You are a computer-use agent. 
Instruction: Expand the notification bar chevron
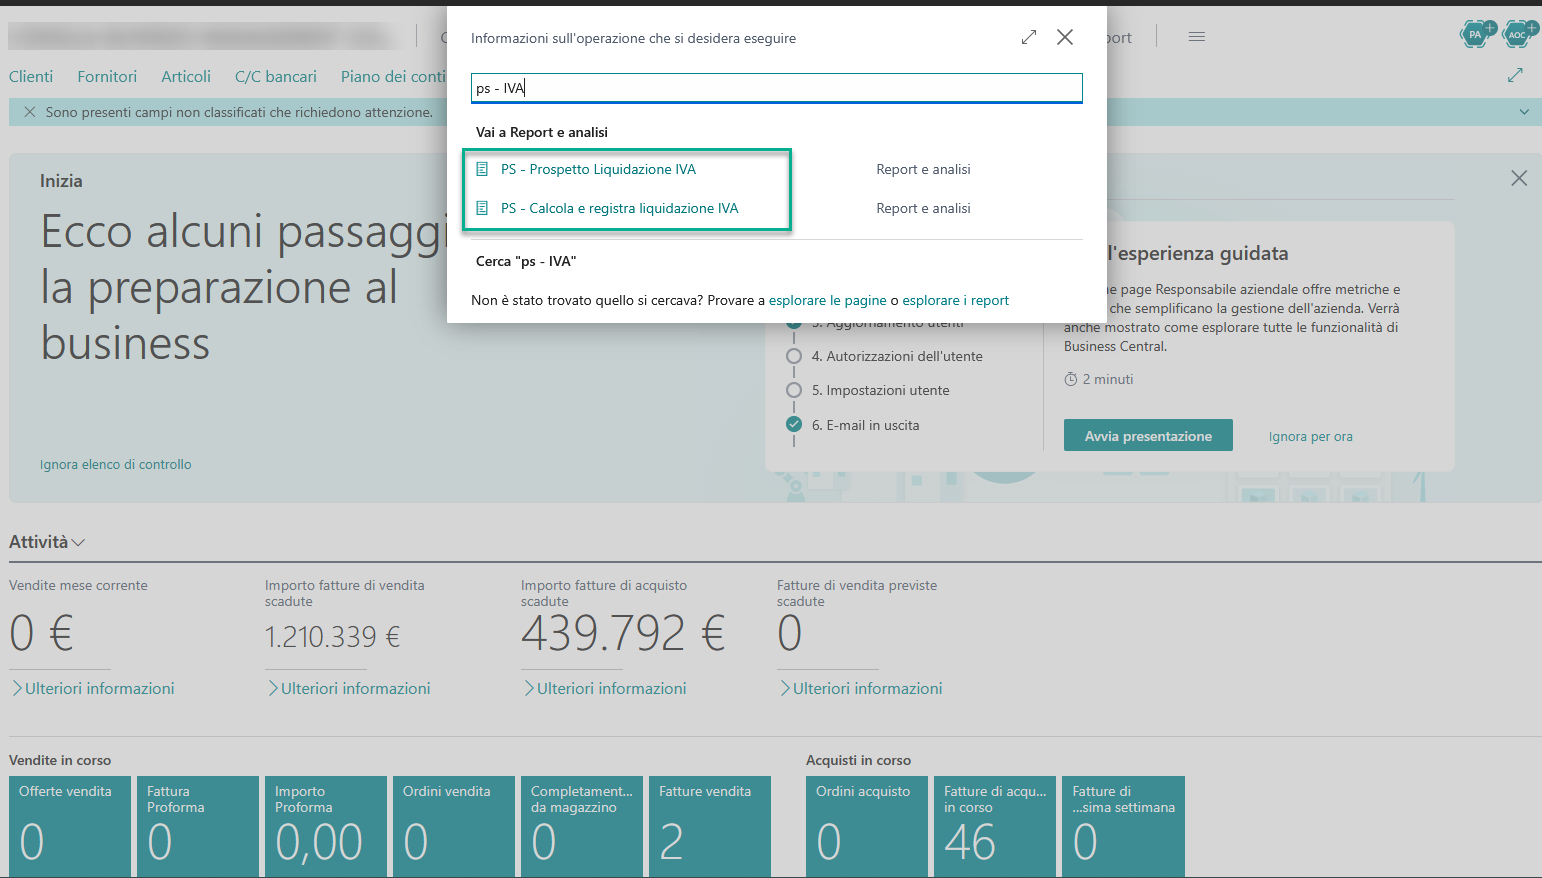1524,112
